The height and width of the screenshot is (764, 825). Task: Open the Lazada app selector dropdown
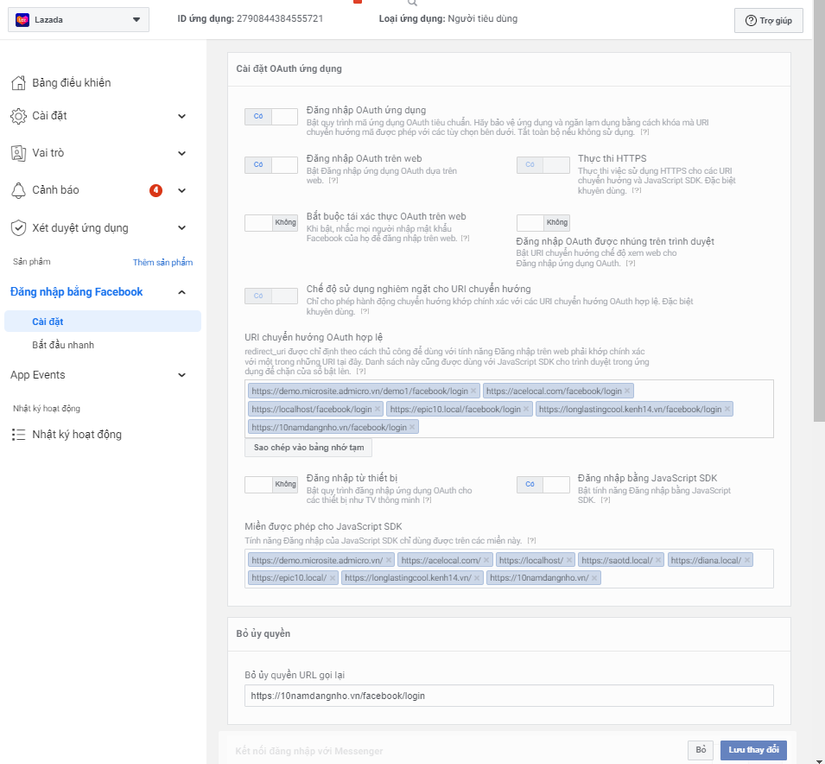[x=79, y=20]
